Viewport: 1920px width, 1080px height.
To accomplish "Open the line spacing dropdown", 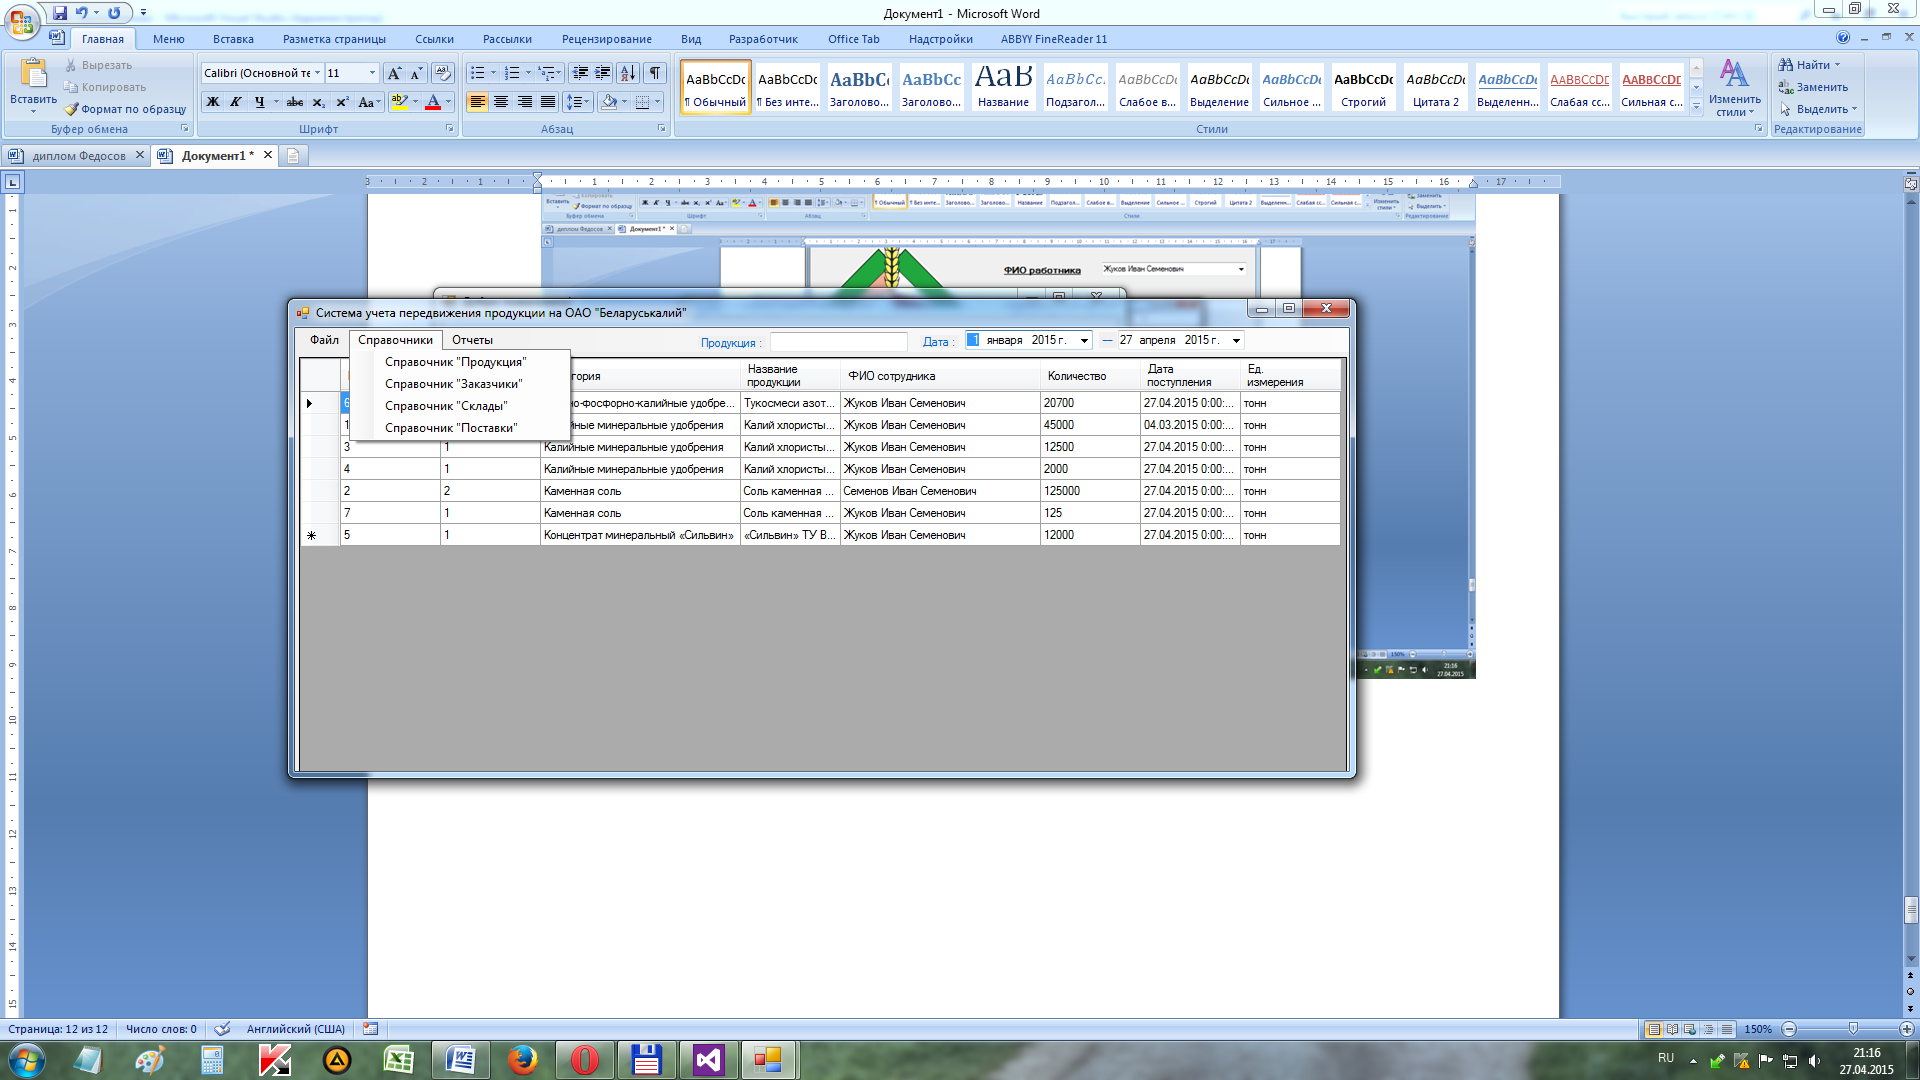I will (x=578, y=102).
